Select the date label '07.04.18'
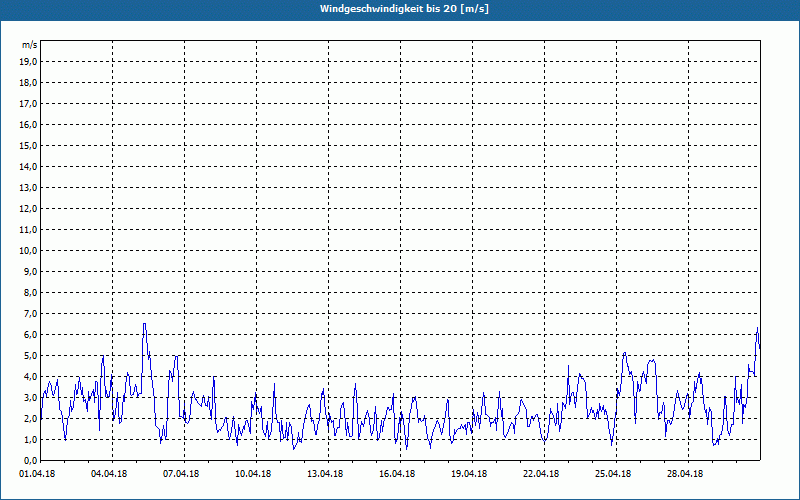 coord(181,474)
